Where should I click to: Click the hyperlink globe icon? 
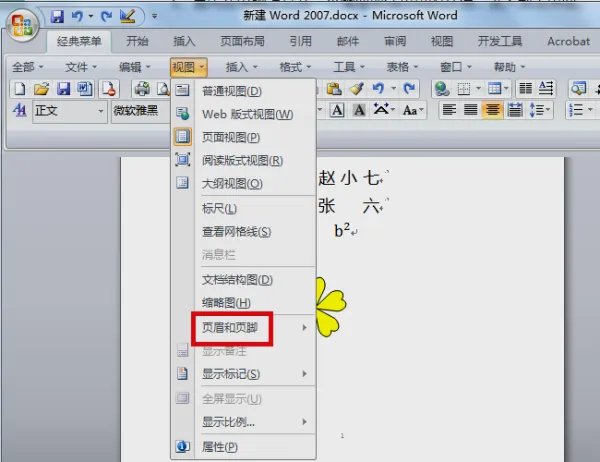(442, 89)
